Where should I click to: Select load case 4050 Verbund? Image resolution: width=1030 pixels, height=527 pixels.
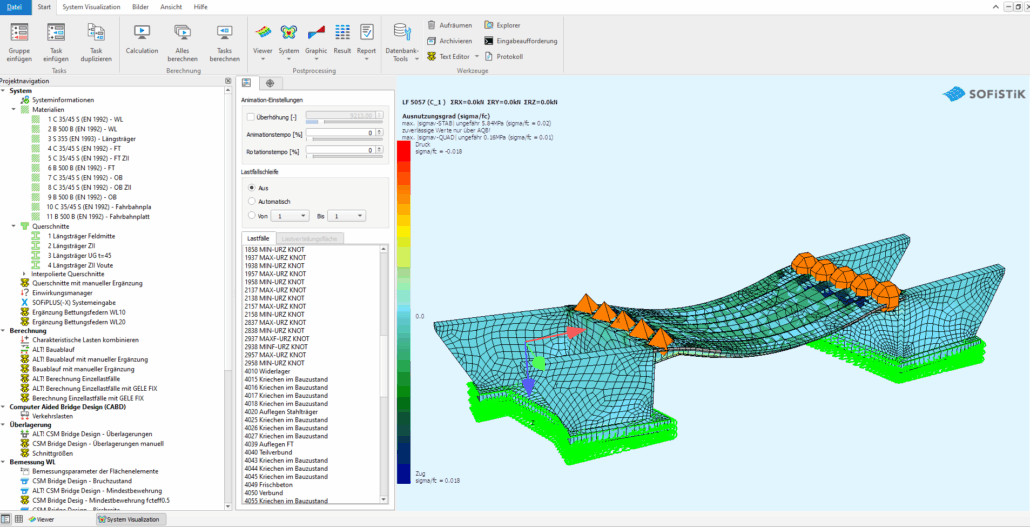[x=263, y=493]
